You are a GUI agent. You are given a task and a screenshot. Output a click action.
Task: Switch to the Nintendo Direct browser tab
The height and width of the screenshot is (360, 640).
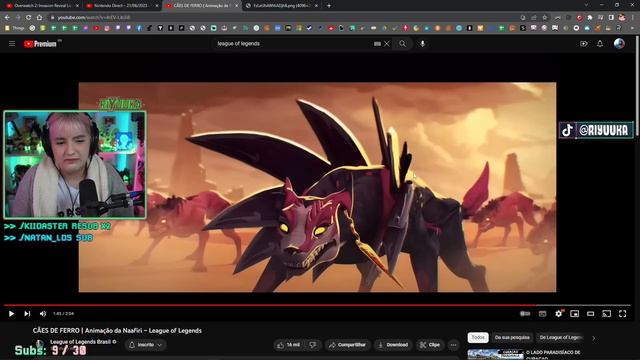122,6
